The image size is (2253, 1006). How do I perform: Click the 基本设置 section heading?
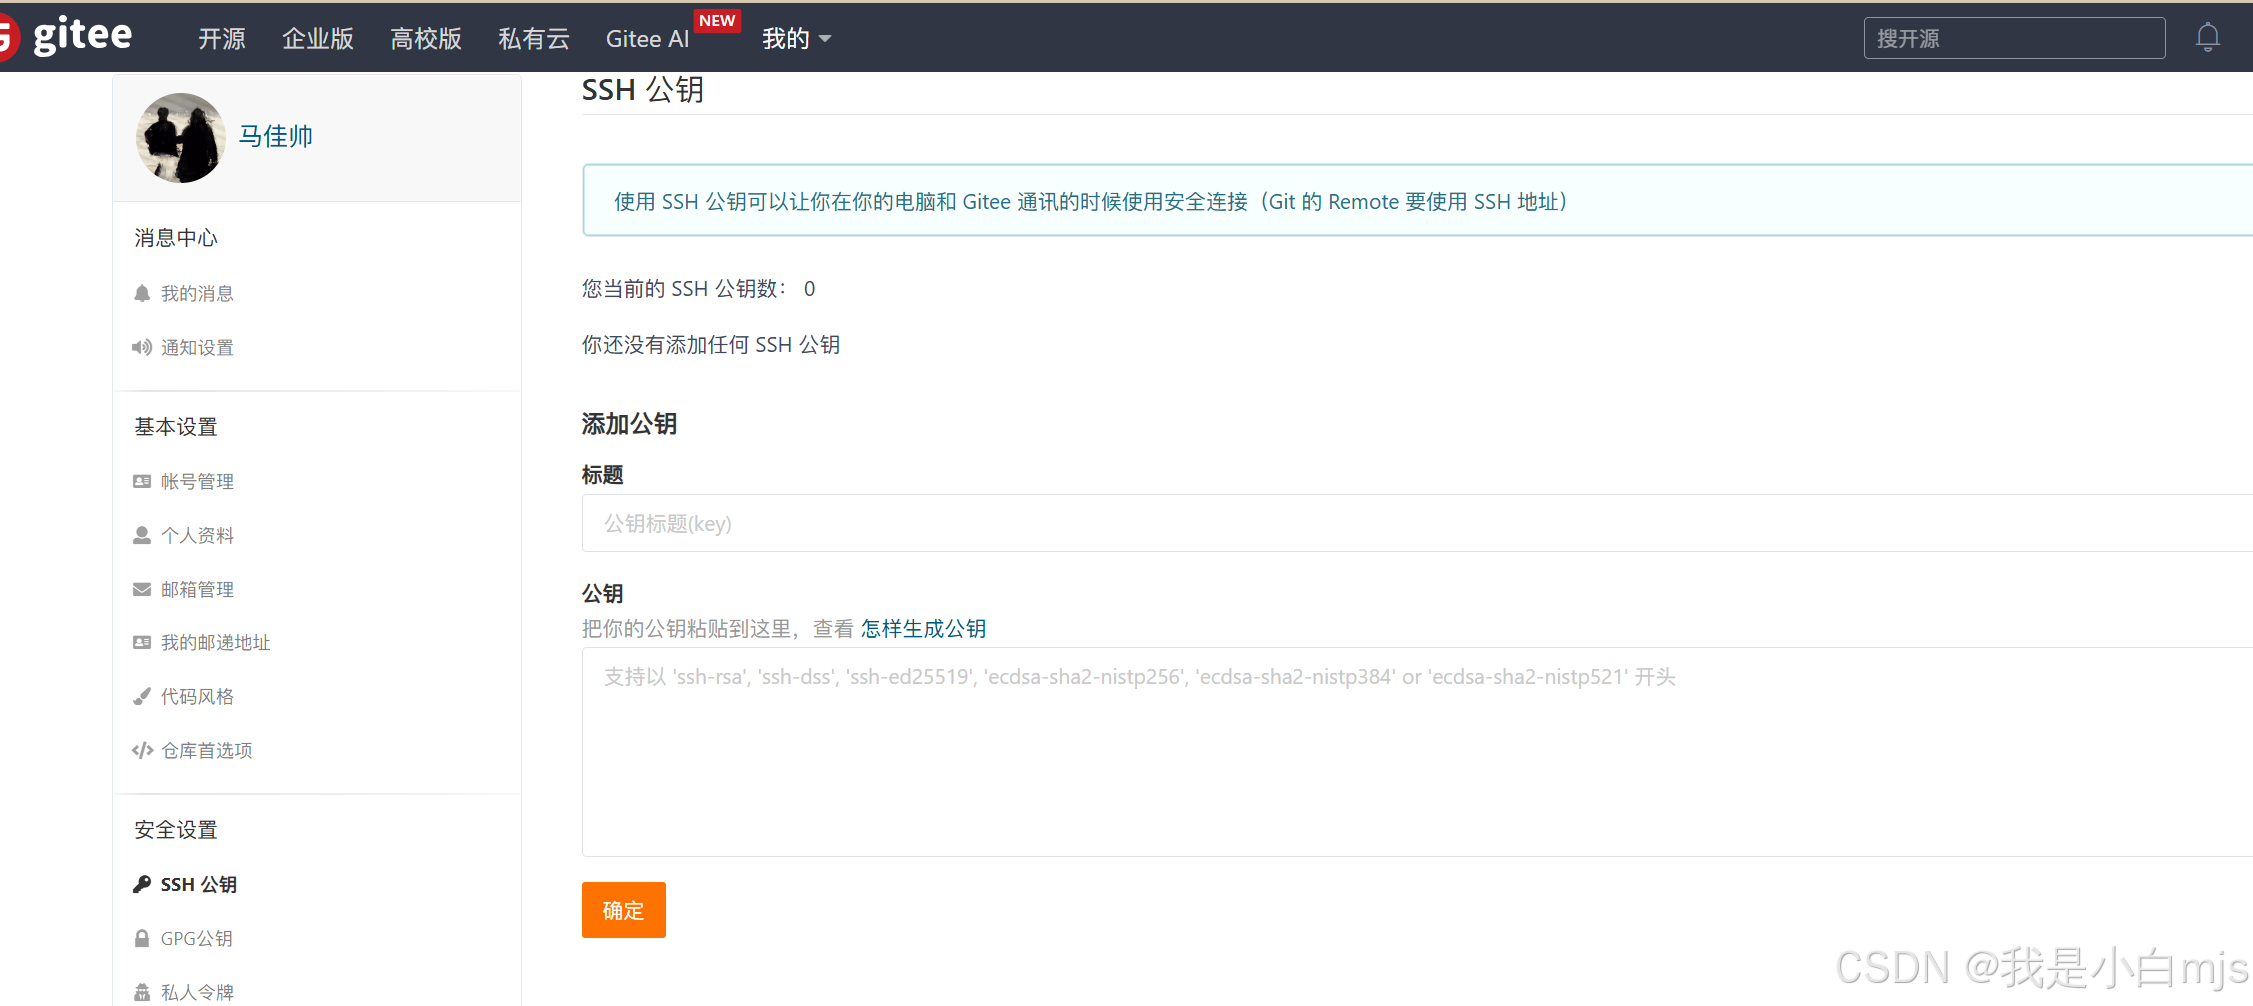click(176, 426)
